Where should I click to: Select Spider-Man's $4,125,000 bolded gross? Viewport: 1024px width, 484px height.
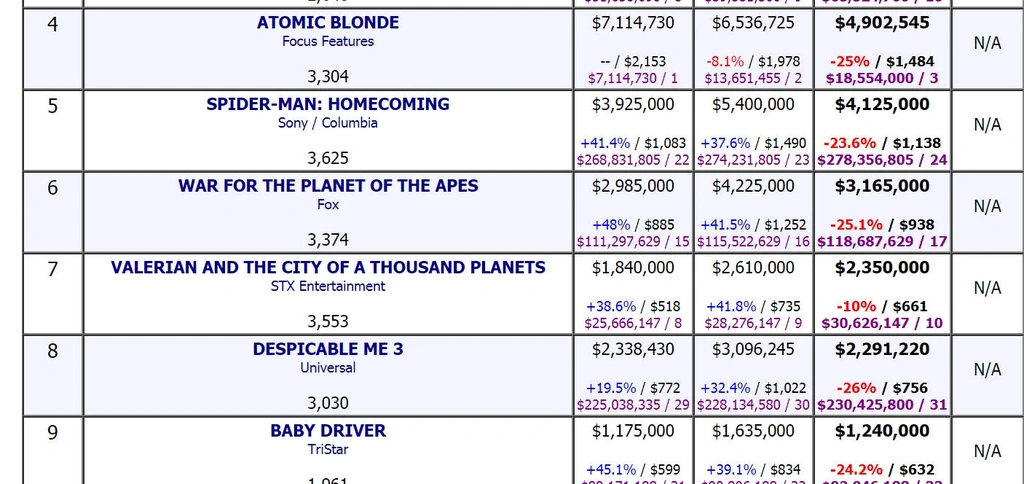click(x=881, y=104)
